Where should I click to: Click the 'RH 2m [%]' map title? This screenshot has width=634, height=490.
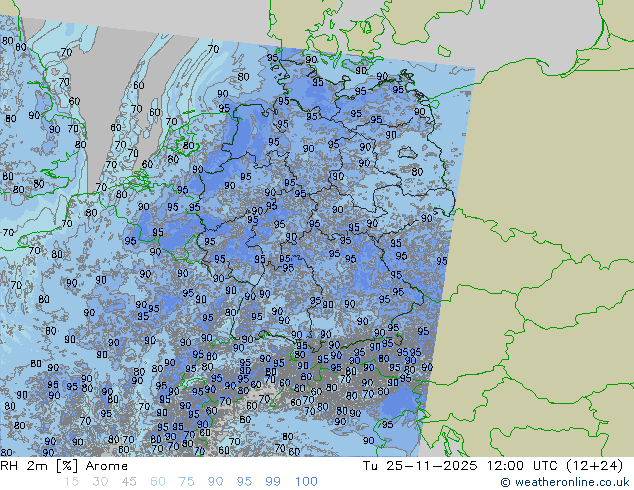tap(39, 466)
